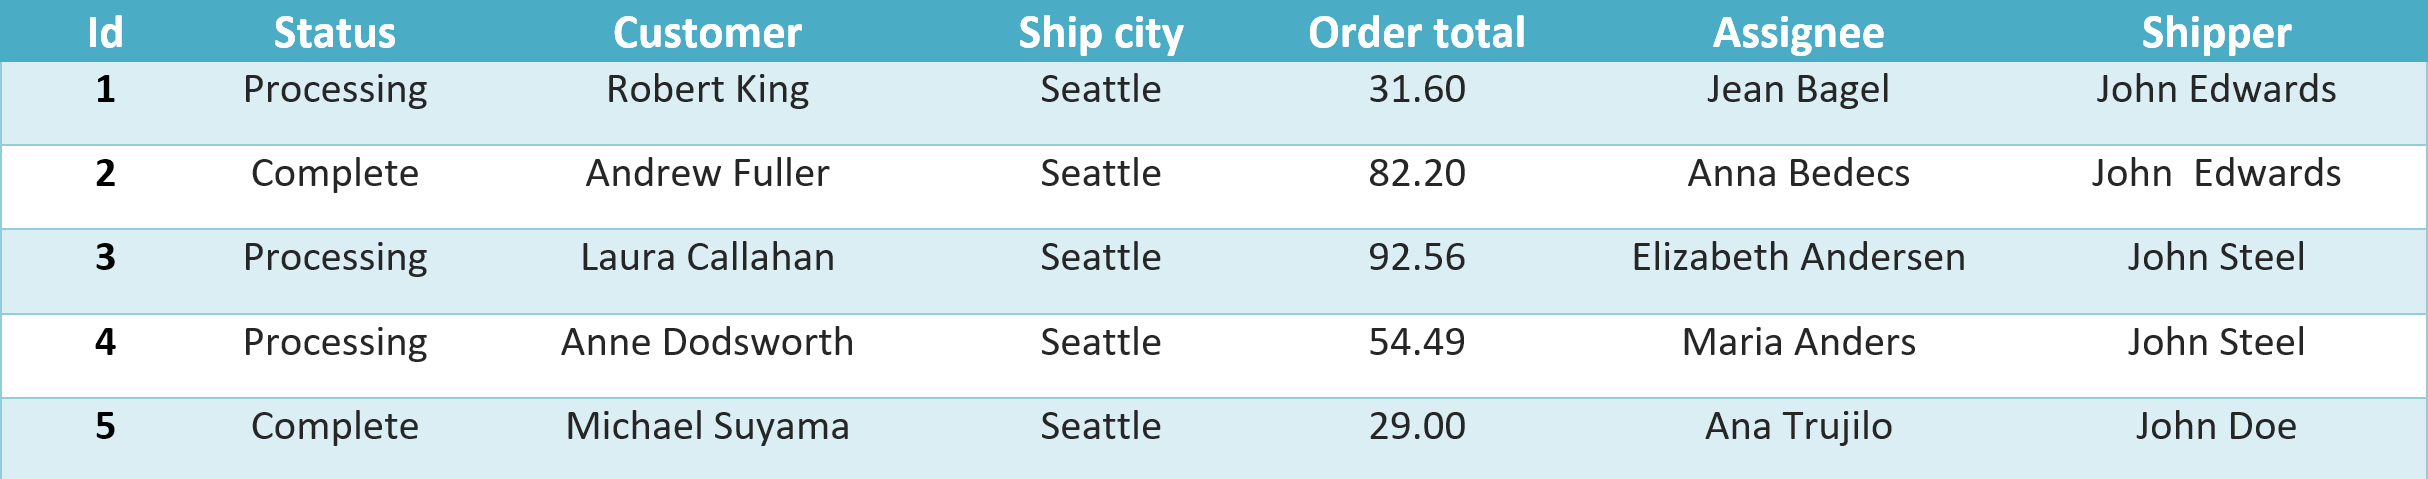Select customer Robert King cell

point(707,90)
